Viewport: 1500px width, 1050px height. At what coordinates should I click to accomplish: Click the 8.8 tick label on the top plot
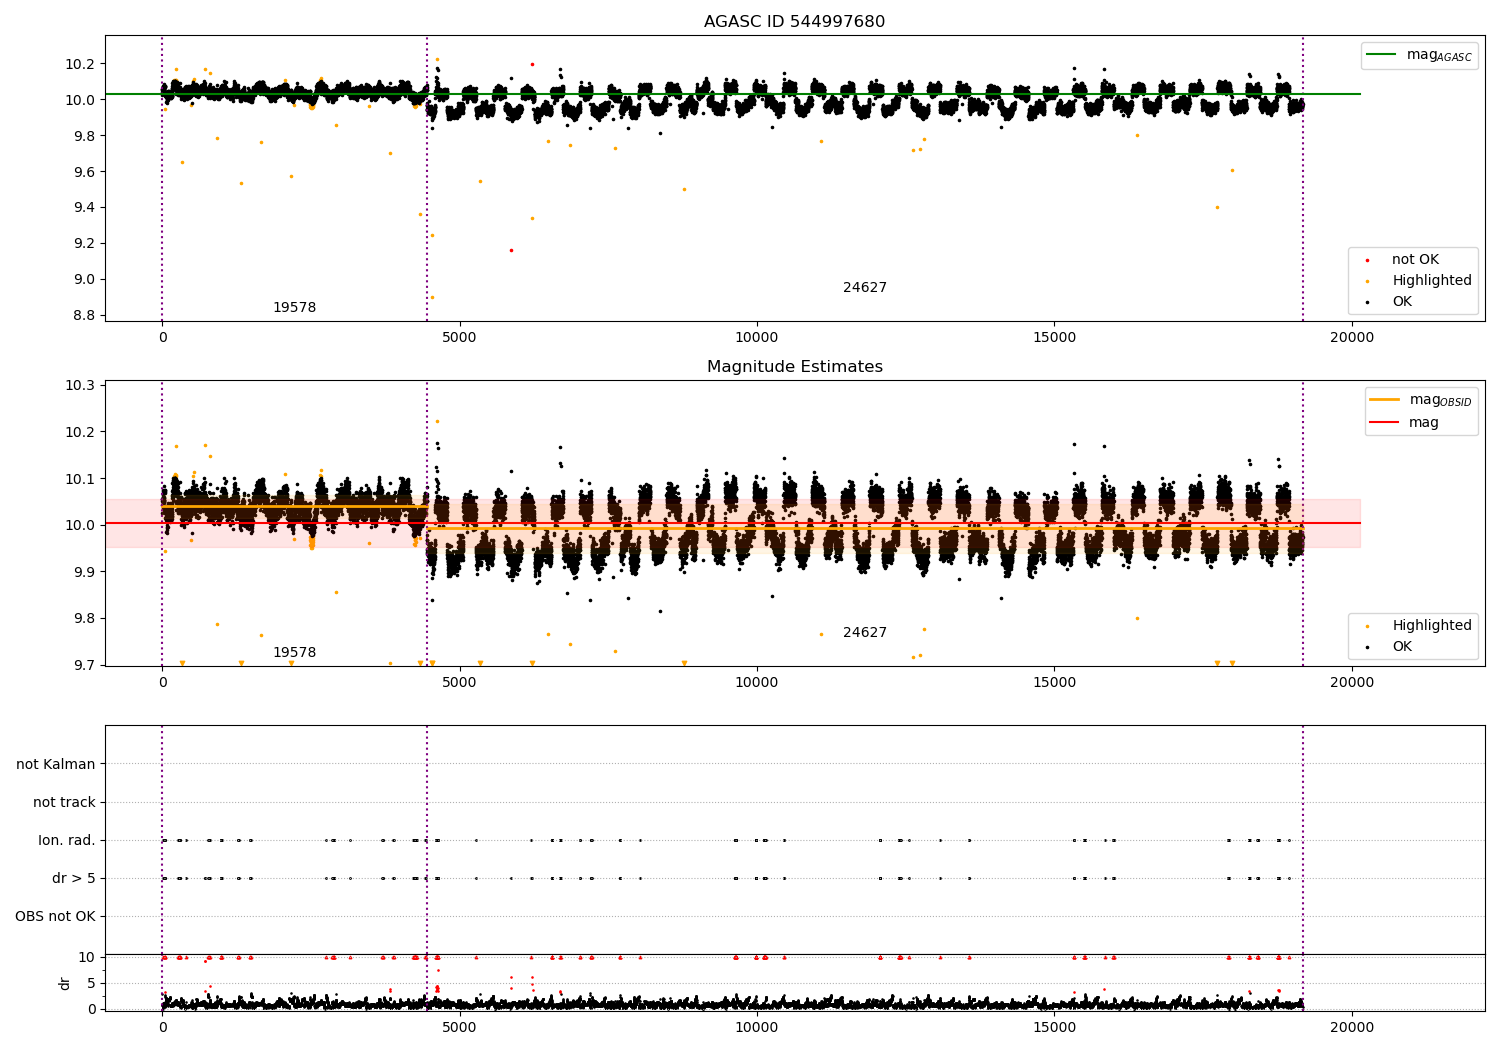tap(84, 316)
